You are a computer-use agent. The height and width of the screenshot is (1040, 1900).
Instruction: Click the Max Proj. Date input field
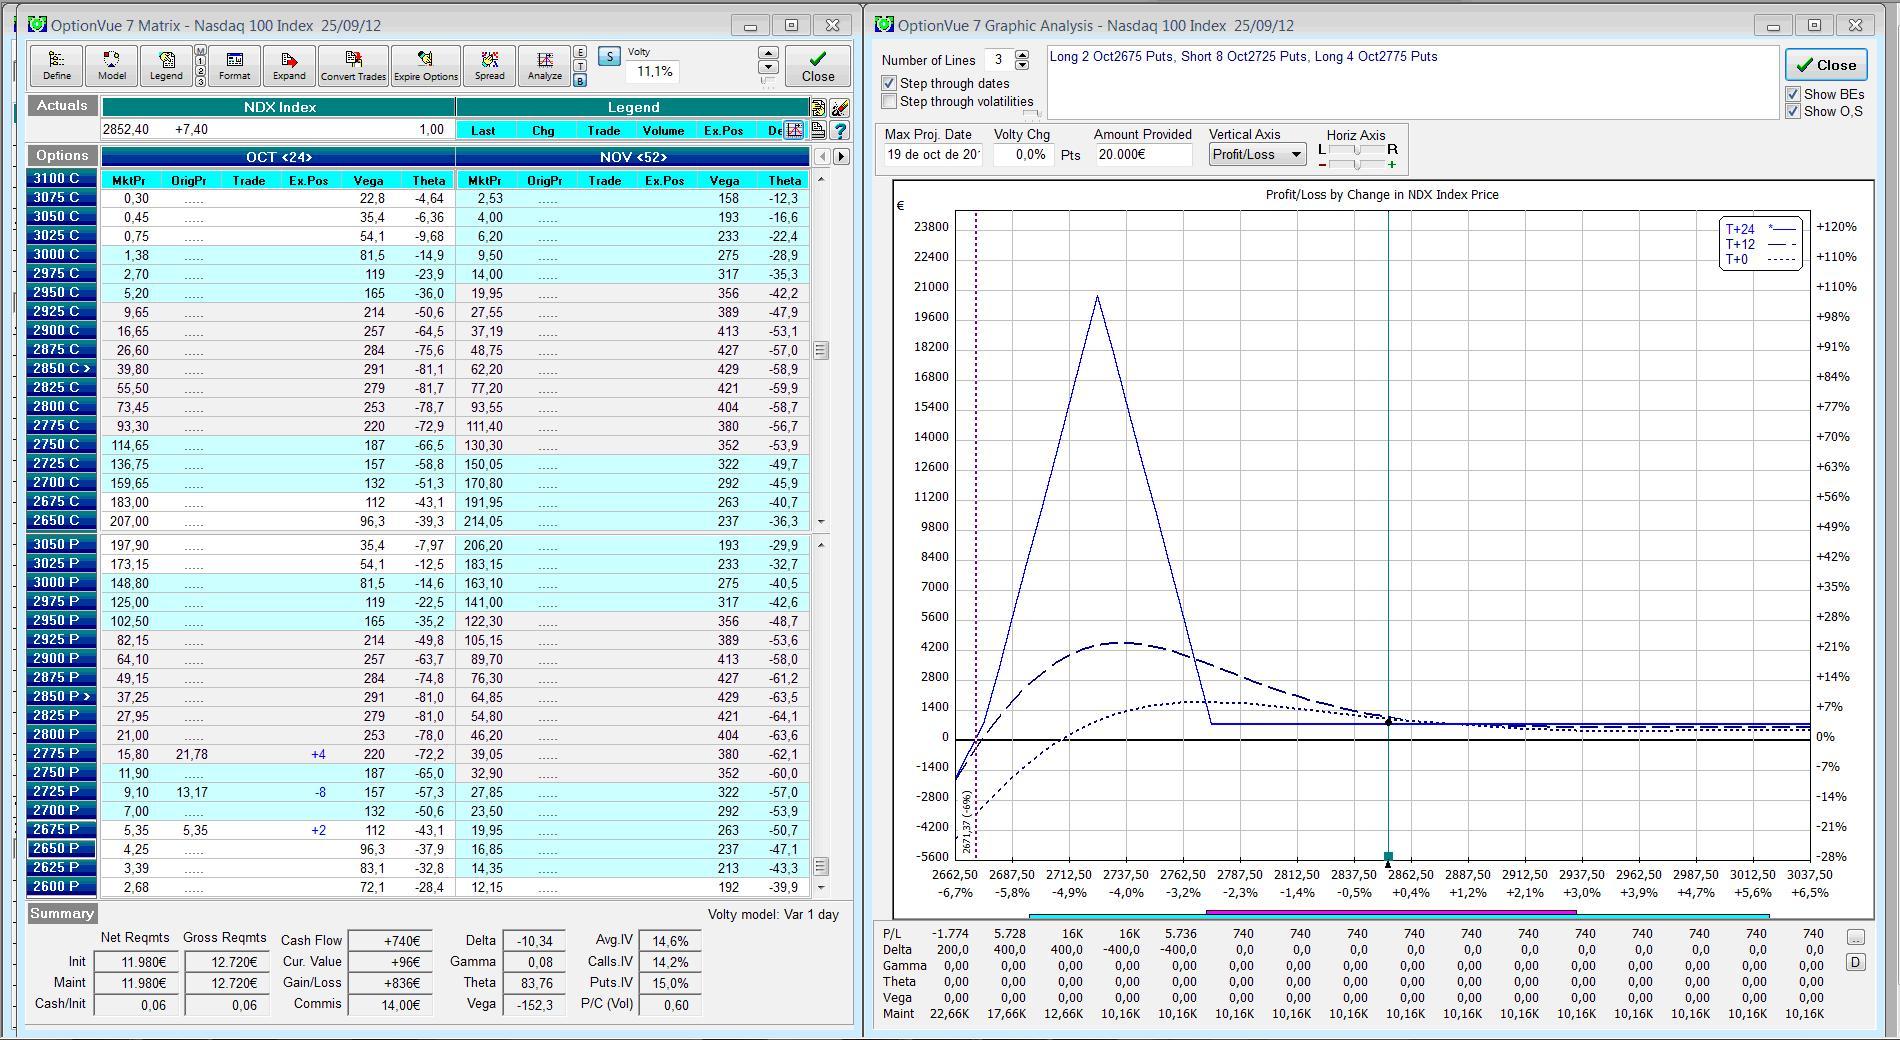(x=932, y=155)
